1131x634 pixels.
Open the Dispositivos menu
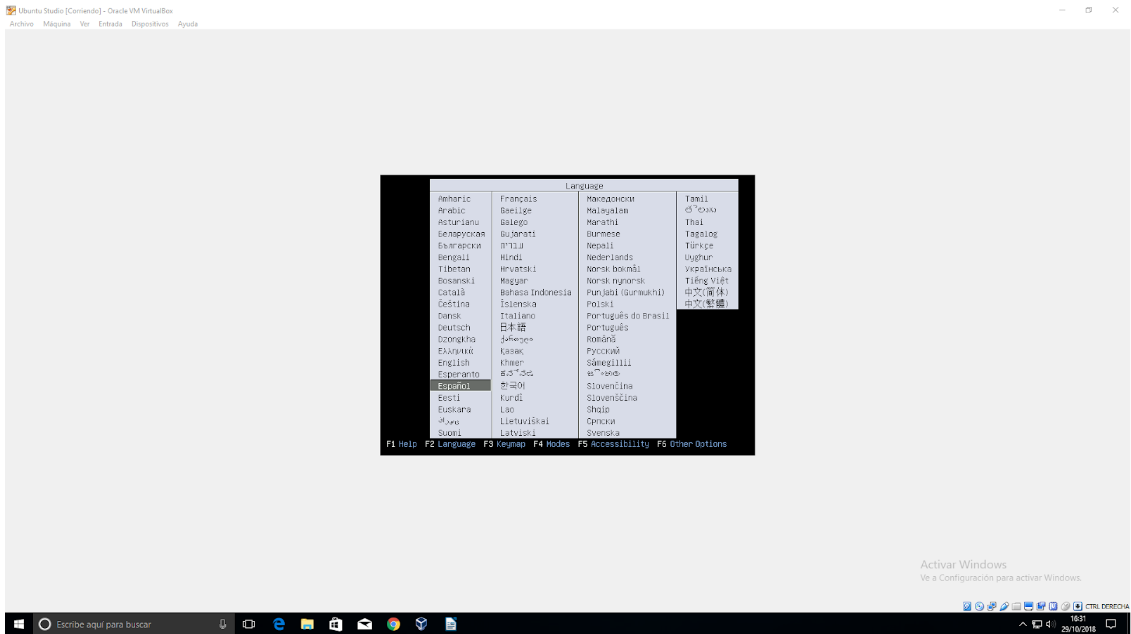pos(150,24)
